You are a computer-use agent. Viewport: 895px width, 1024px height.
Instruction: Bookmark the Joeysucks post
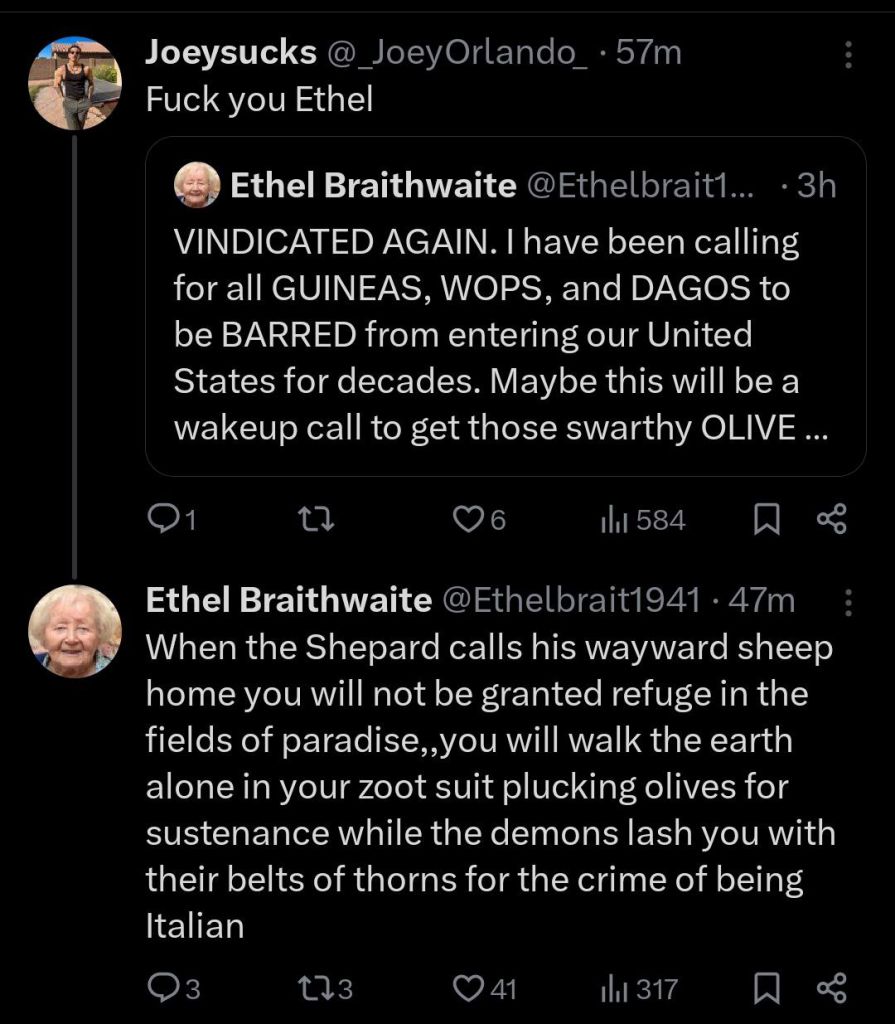point(766,518)
